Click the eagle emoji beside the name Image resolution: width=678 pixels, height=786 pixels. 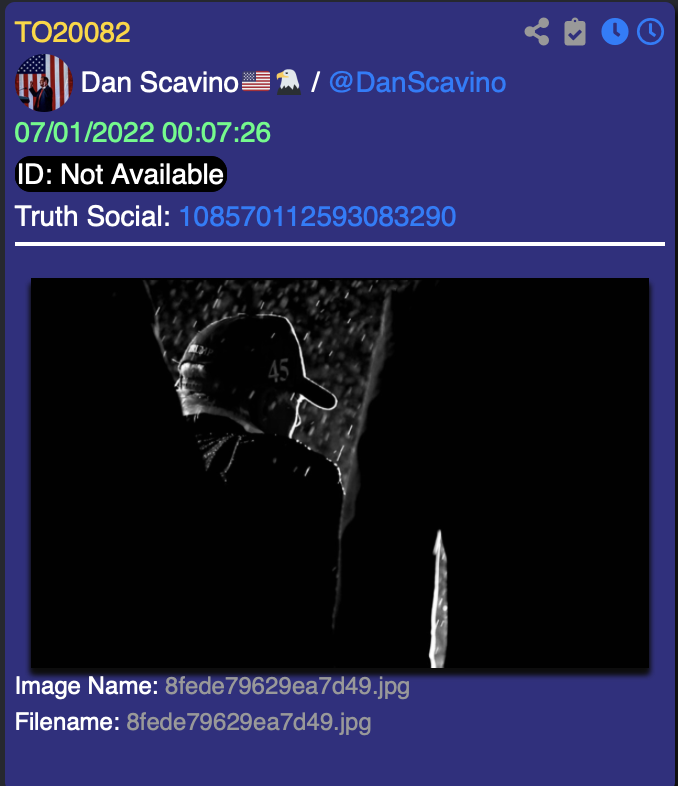point(288,82)
